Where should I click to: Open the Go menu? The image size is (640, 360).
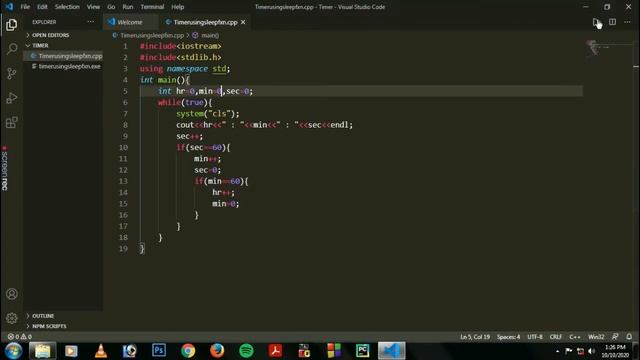point(111,7)
